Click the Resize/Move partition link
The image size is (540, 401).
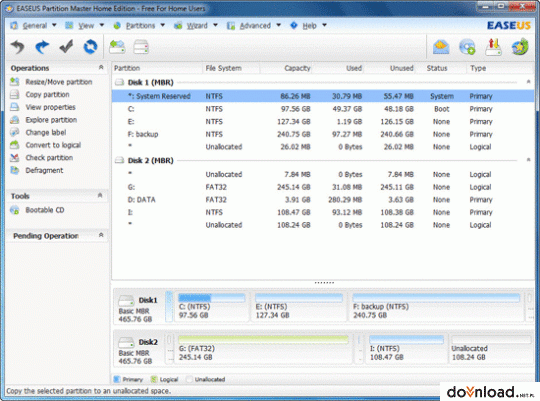(59, 82)
